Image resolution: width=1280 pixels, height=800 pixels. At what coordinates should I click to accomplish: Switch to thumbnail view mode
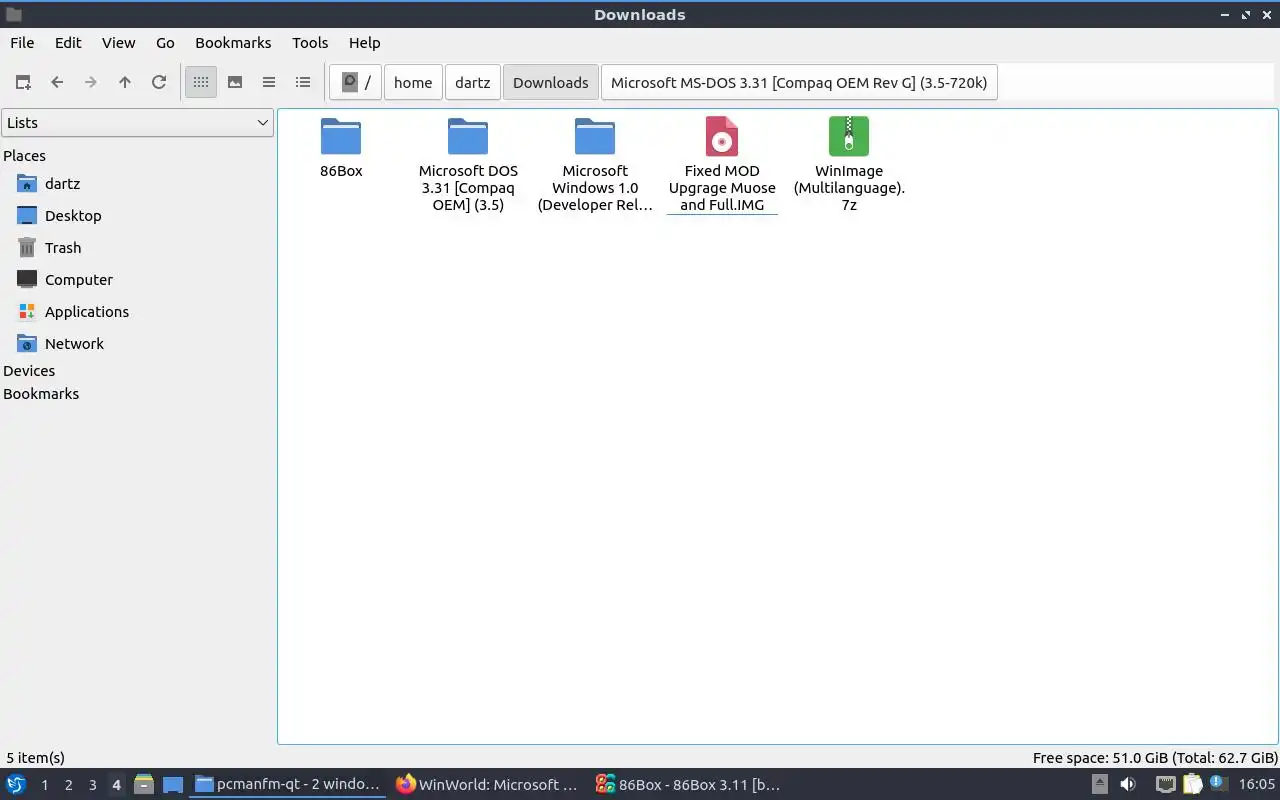(x=235, y=82)
